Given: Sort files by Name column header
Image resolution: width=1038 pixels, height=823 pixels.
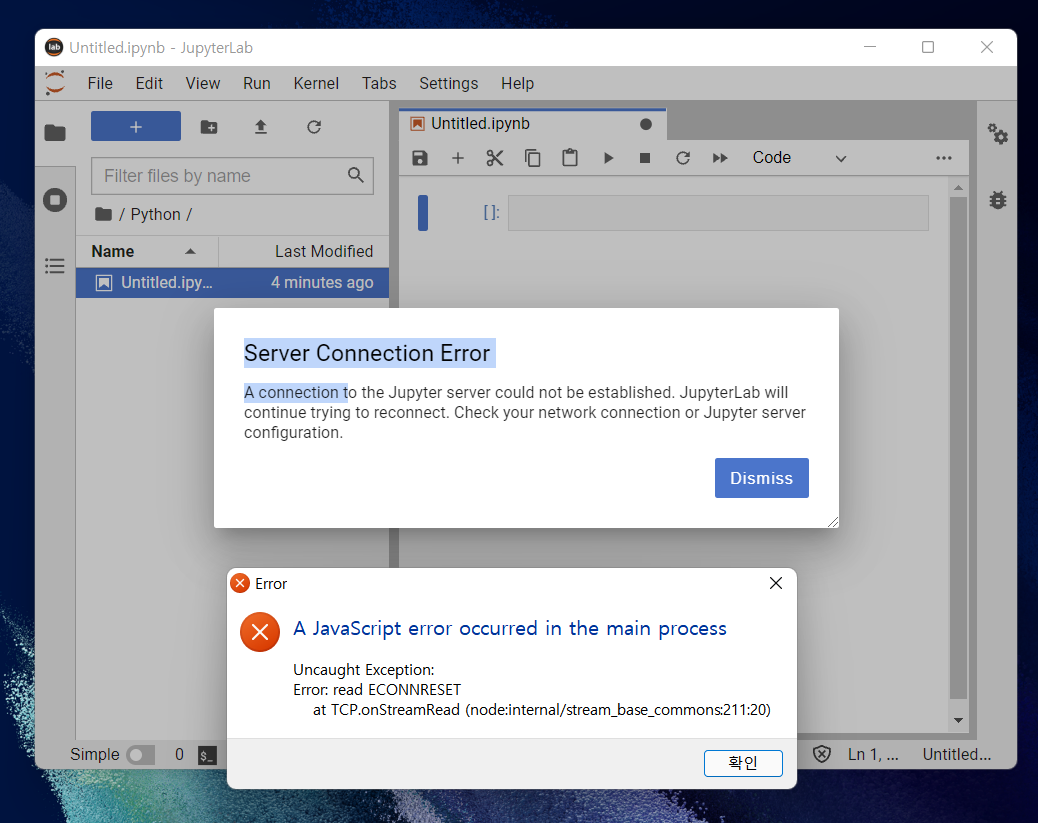Looking at the screenshot, I should pyautogui.click(x=146, y=252).
